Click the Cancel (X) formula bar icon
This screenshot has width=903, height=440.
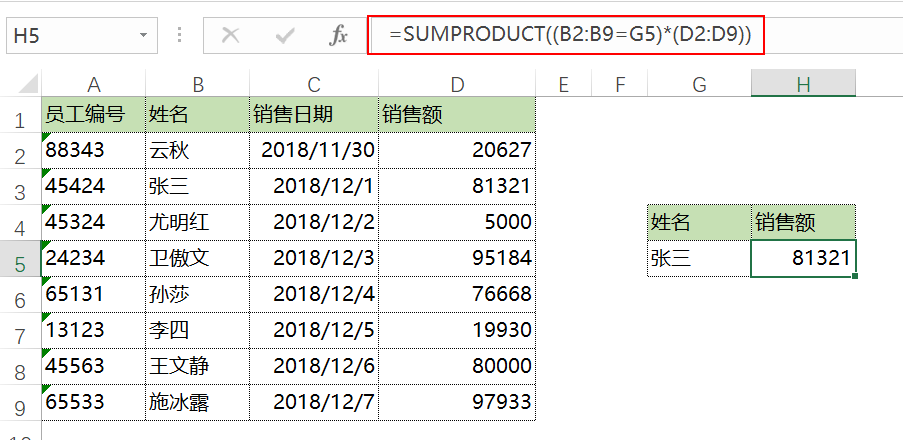coord(231,36)
